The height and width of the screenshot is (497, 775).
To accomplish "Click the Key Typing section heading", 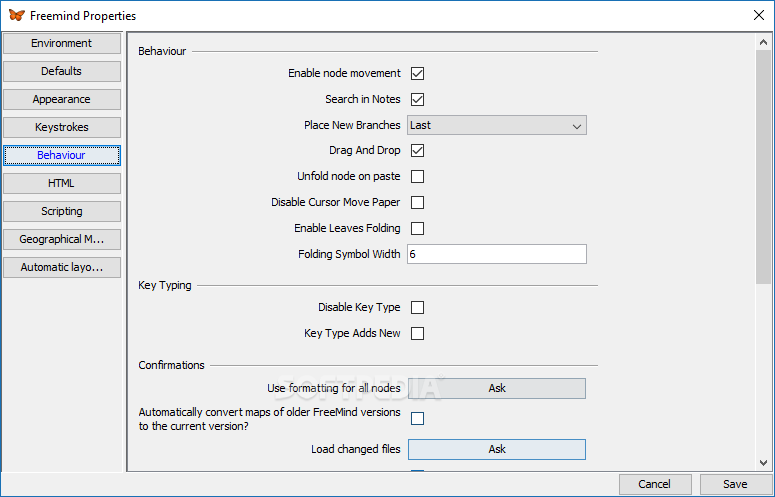I will [165, 286].
